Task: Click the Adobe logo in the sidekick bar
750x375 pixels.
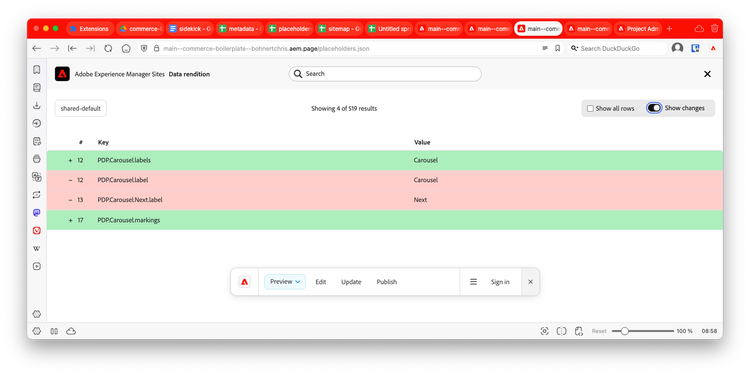Action: tap(244, 282)
